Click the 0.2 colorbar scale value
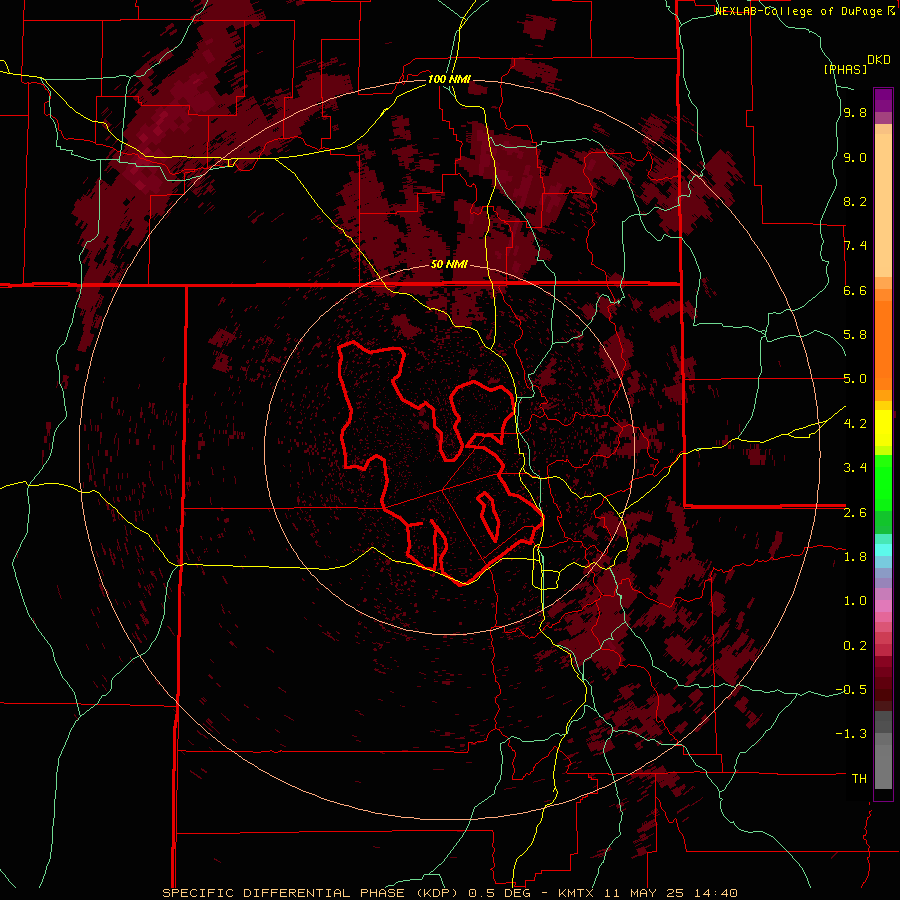Image resolution: width=900 pixels, height=900 pixels. (x=855, y=646)
